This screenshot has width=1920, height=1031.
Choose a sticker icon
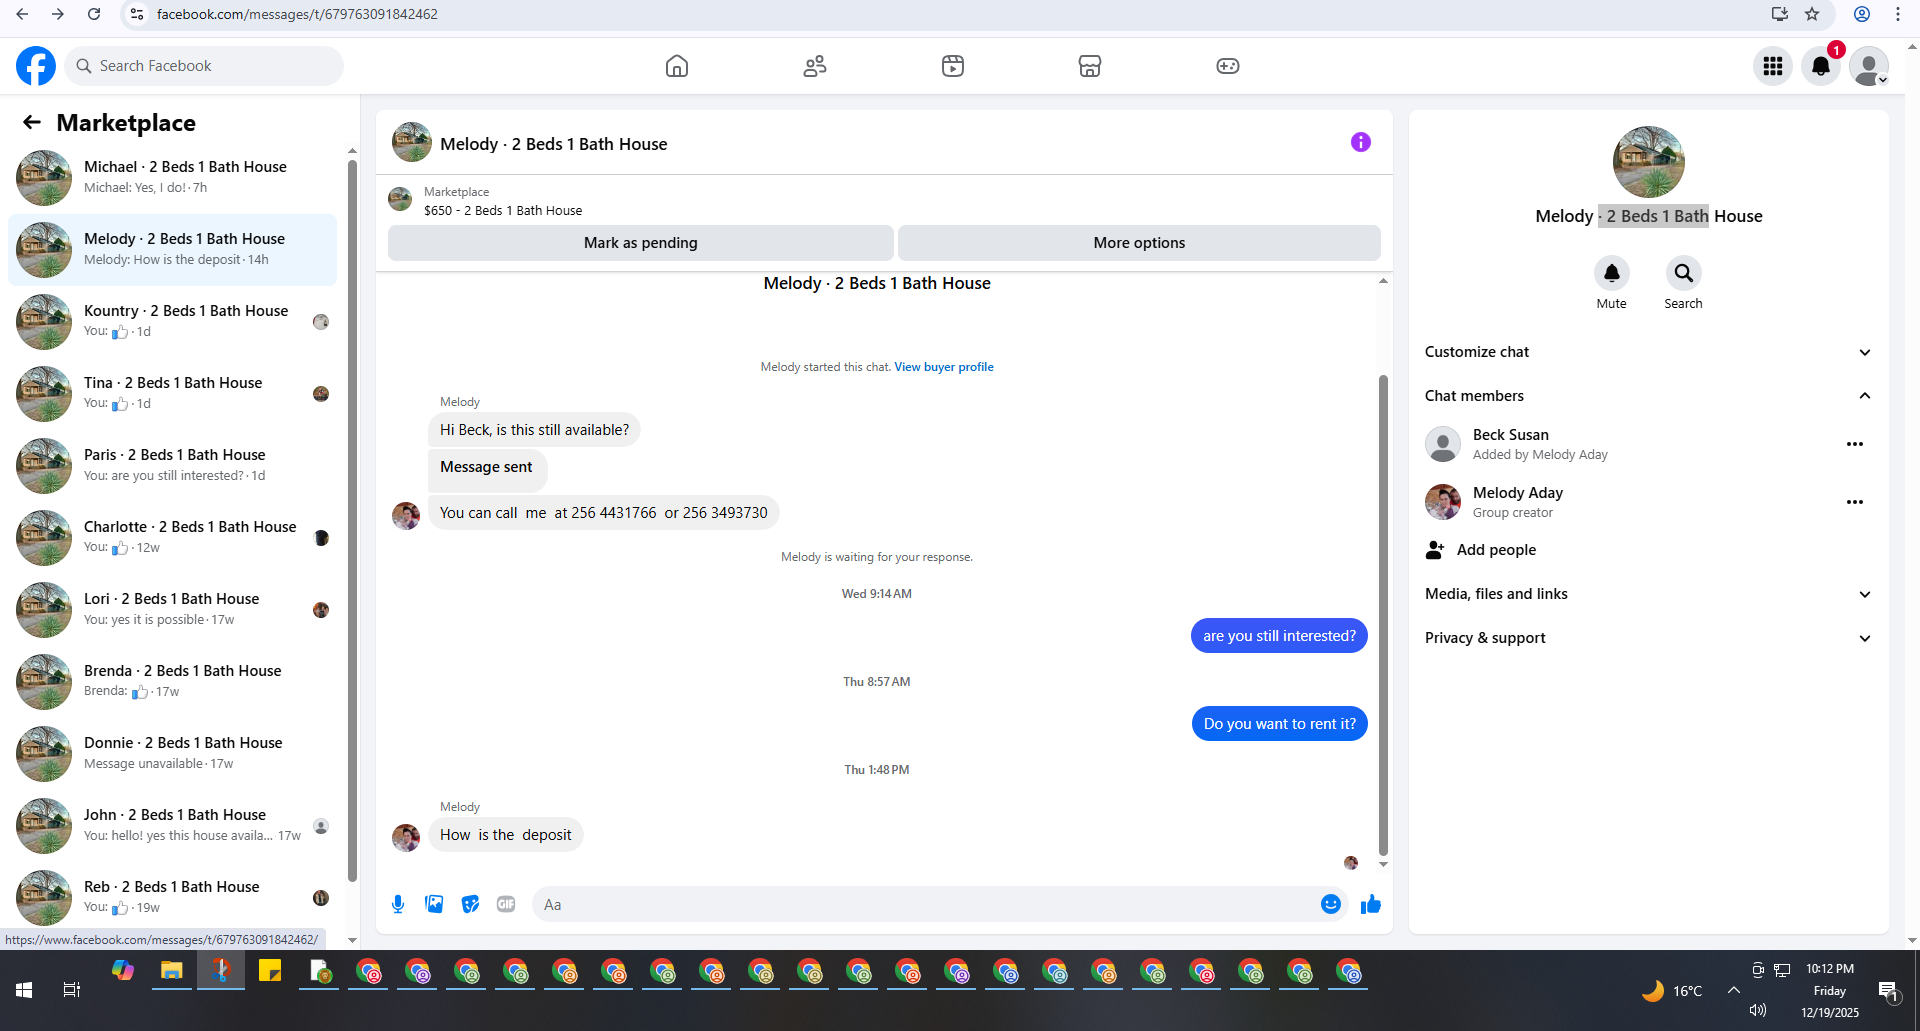click(470, 904)
